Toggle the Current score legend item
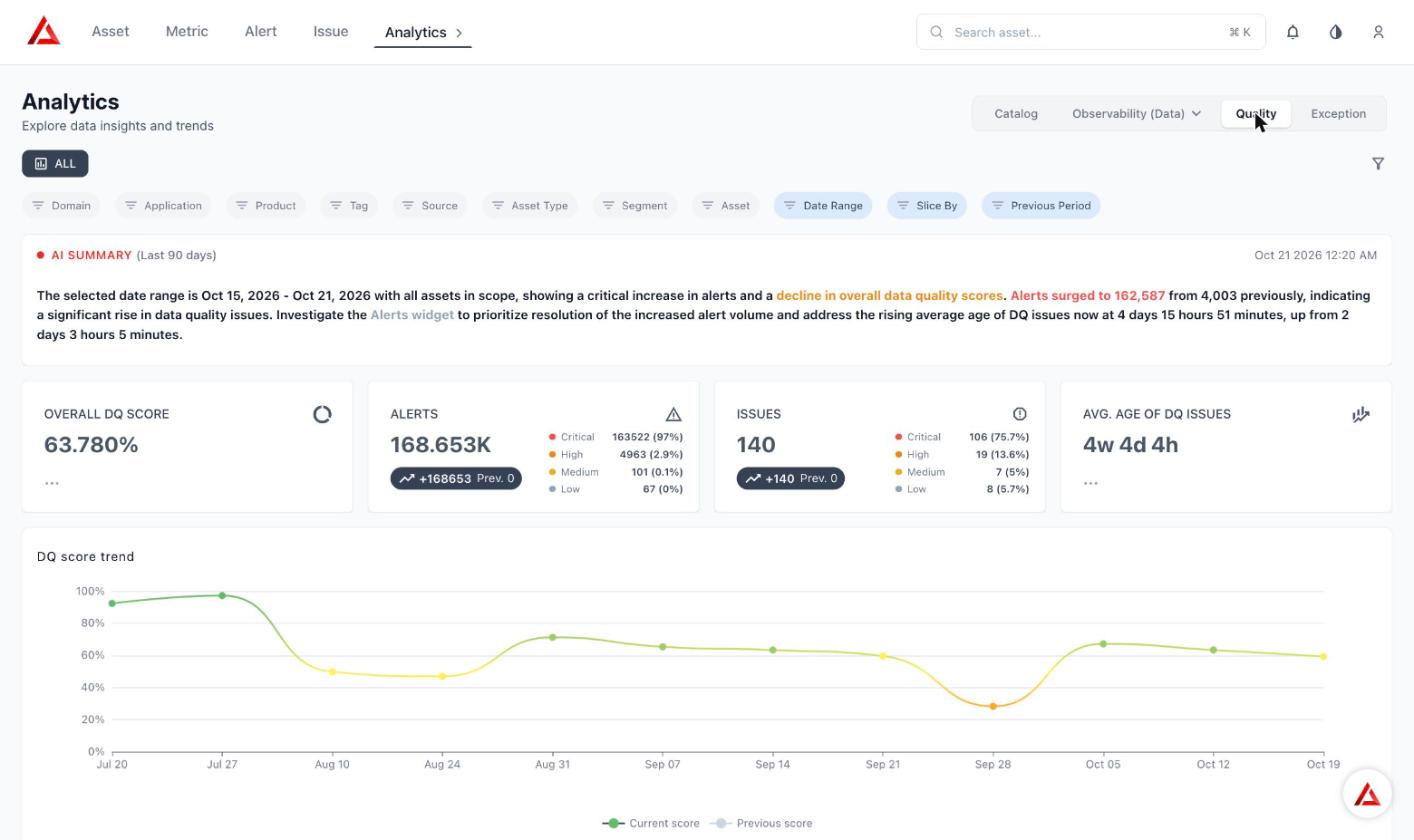The height and width of the screenshot is (840, 1414). [651, 823]
